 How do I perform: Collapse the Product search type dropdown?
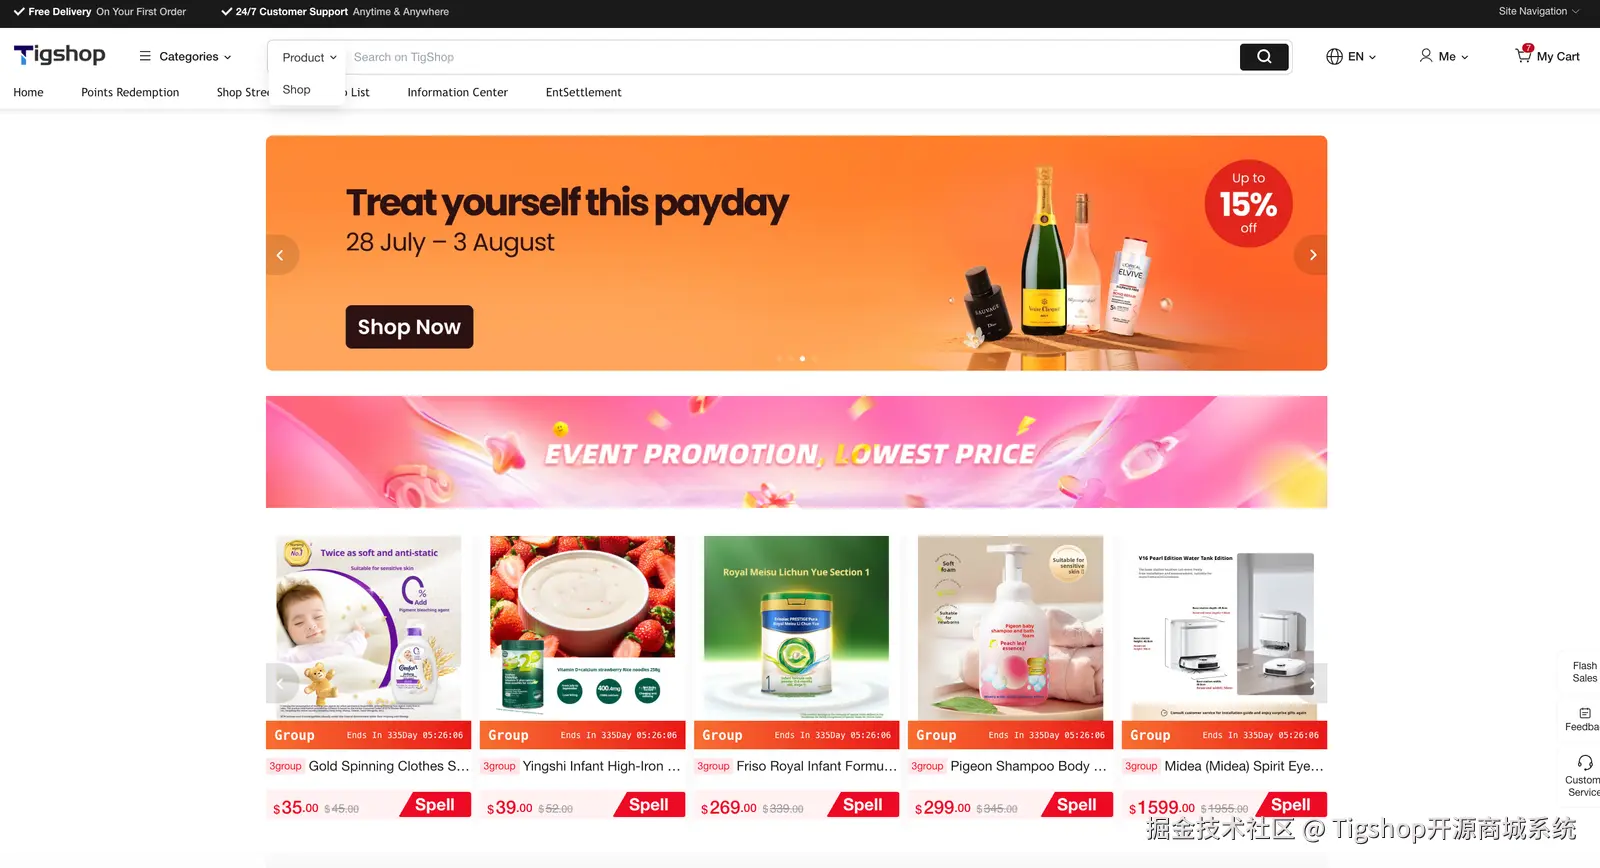tap(309, 58)
